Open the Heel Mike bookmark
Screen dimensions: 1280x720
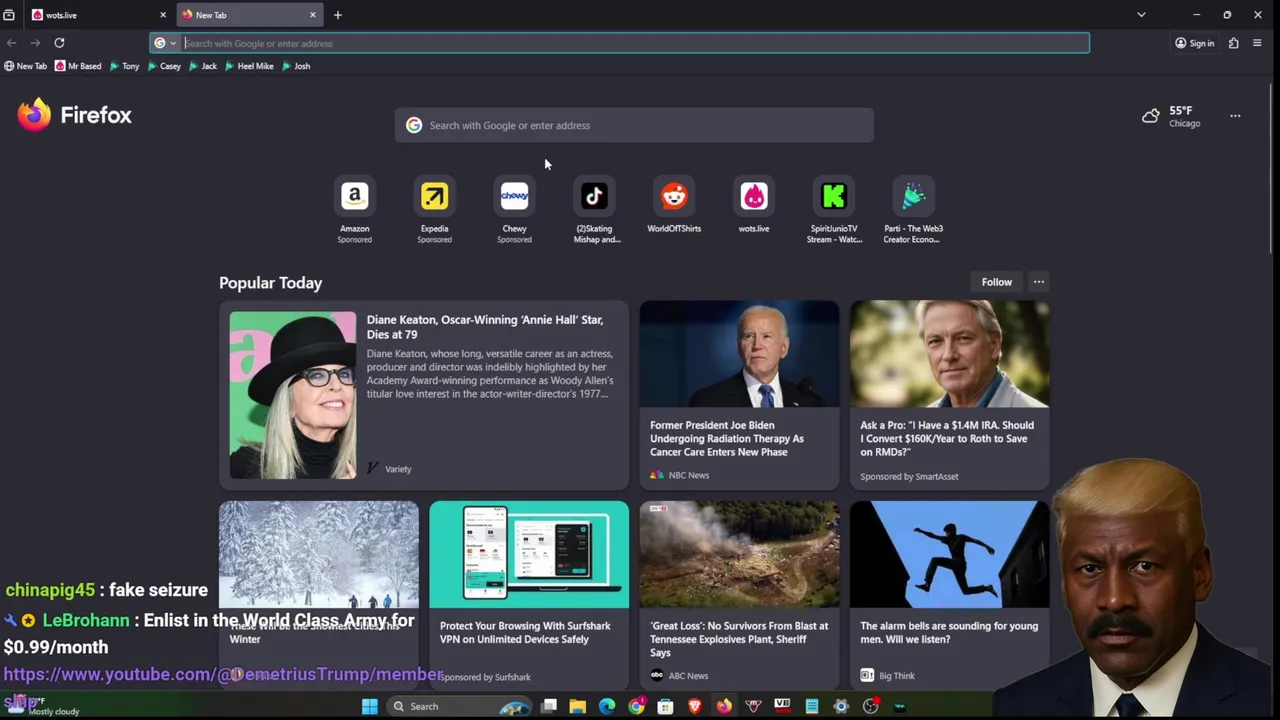click(249, 66)
